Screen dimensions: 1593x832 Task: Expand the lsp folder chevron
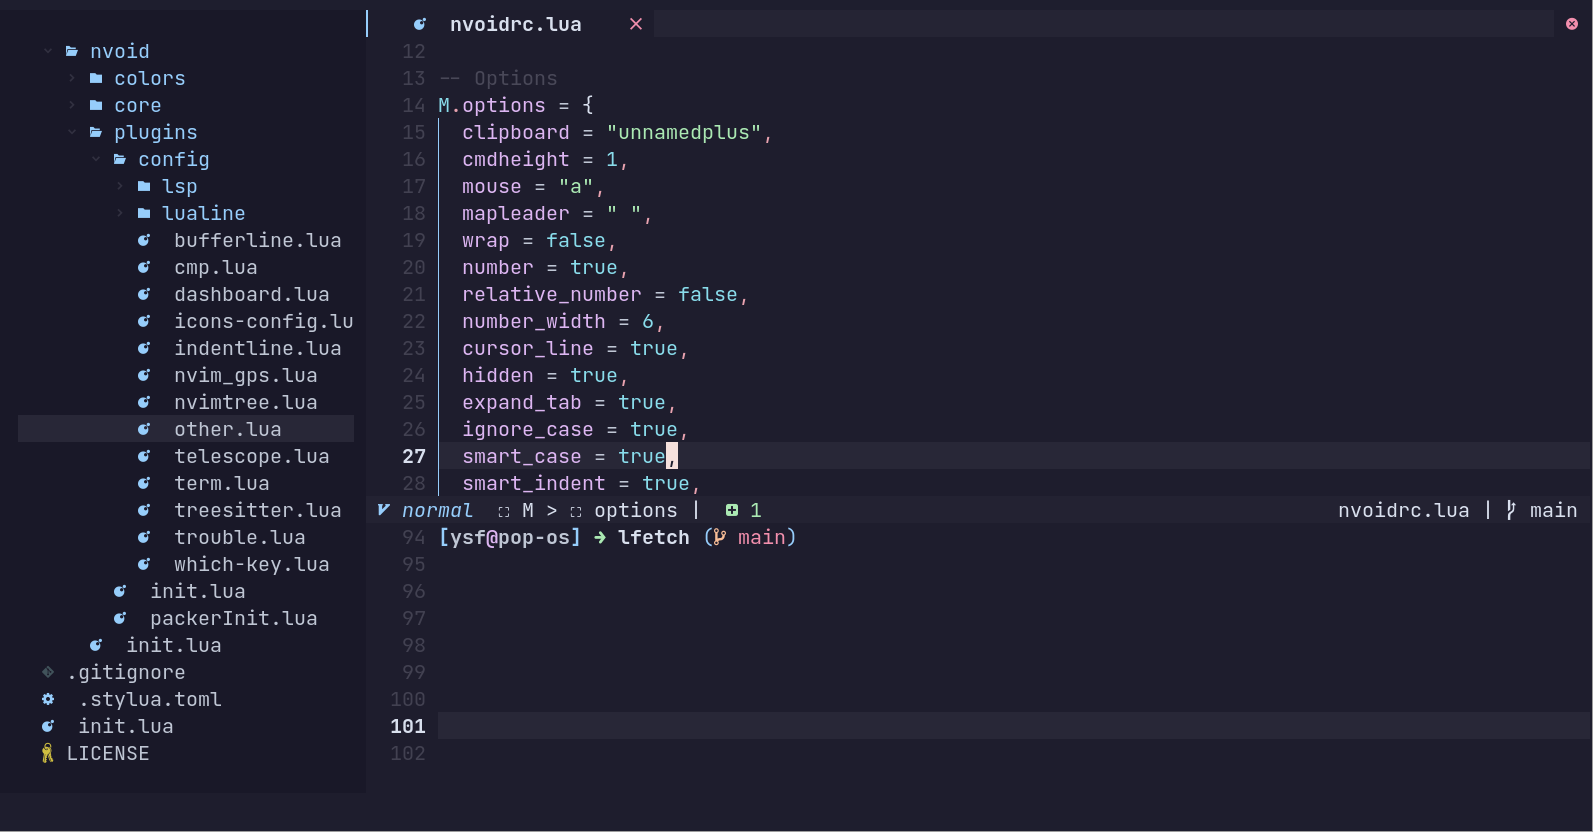pos(120,186)
